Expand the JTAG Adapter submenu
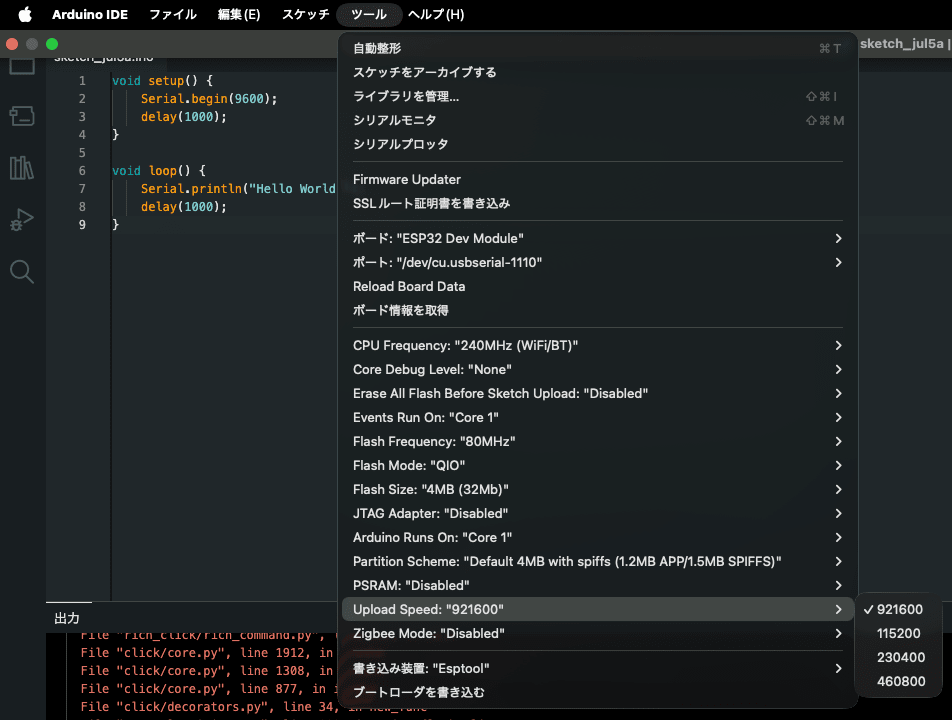The image size is (952, 720). click(598, 513)
